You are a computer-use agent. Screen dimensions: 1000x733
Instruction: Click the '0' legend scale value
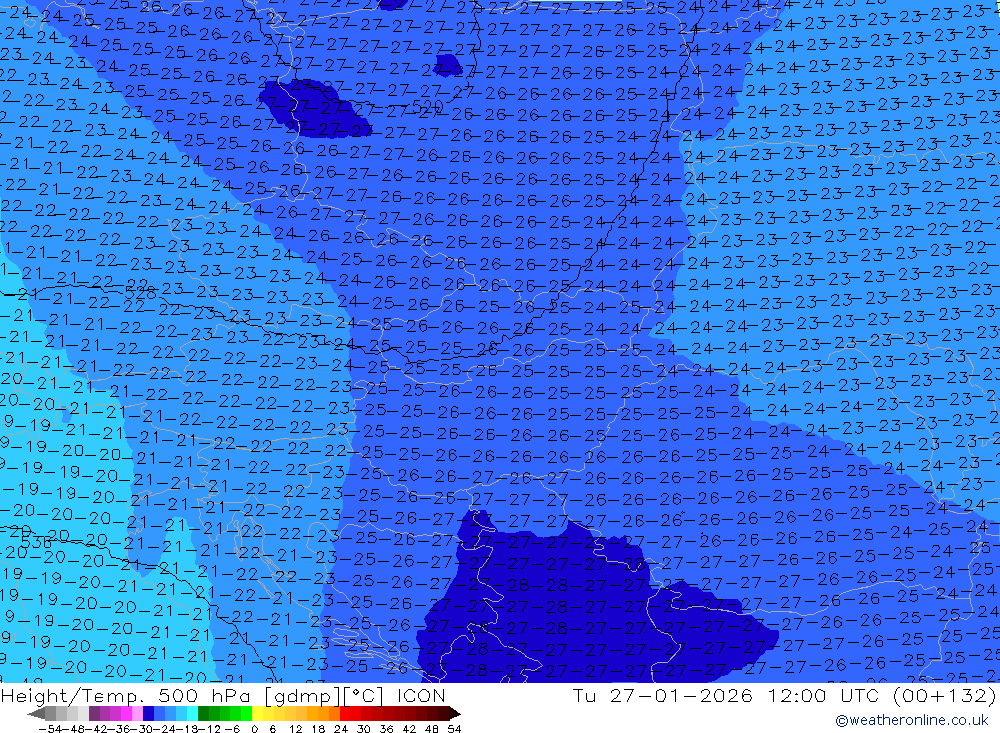[x=254, y=729]
